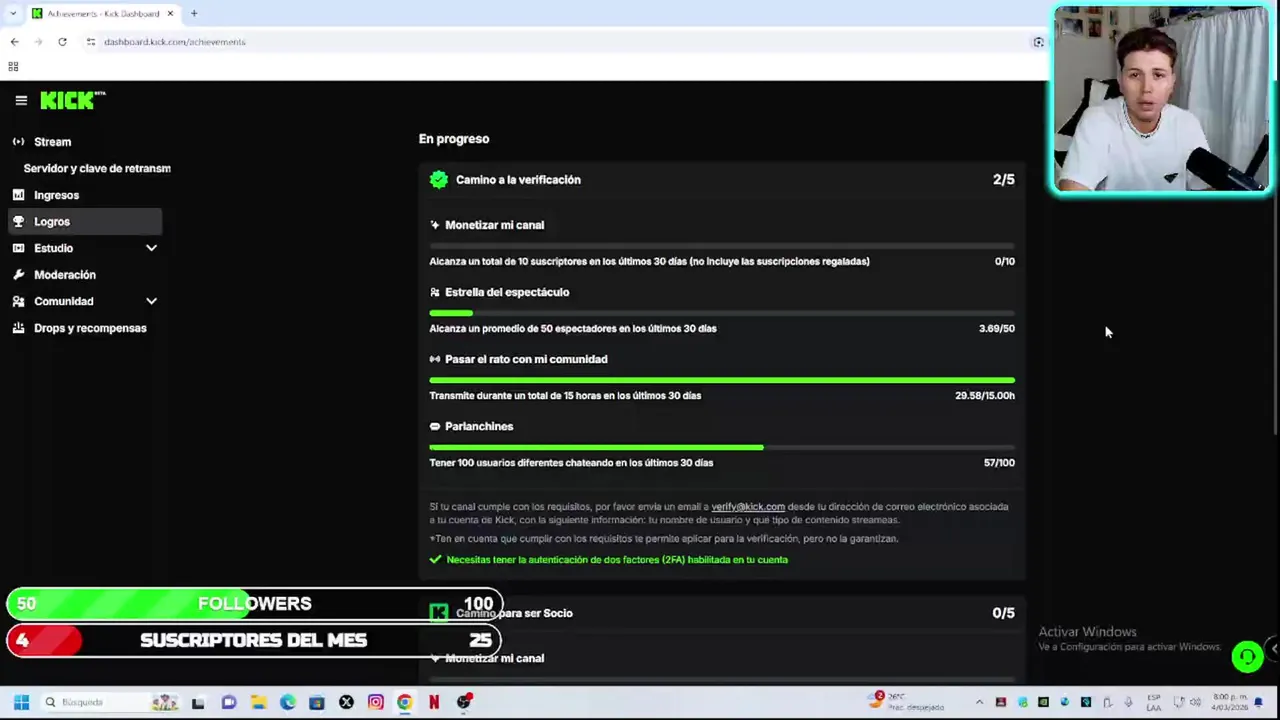Image resolution: width=1280 pixels, height=720 pixels.
Task: Click the 29.58/15.00h value
Action: click(x=985, y=395)
